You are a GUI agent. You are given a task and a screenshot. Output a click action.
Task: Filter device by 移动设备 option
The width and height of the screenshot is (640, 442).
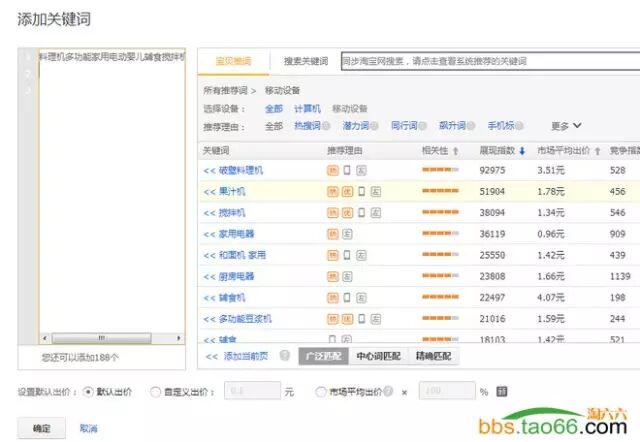pyautogui.click(x=349, y=109)
